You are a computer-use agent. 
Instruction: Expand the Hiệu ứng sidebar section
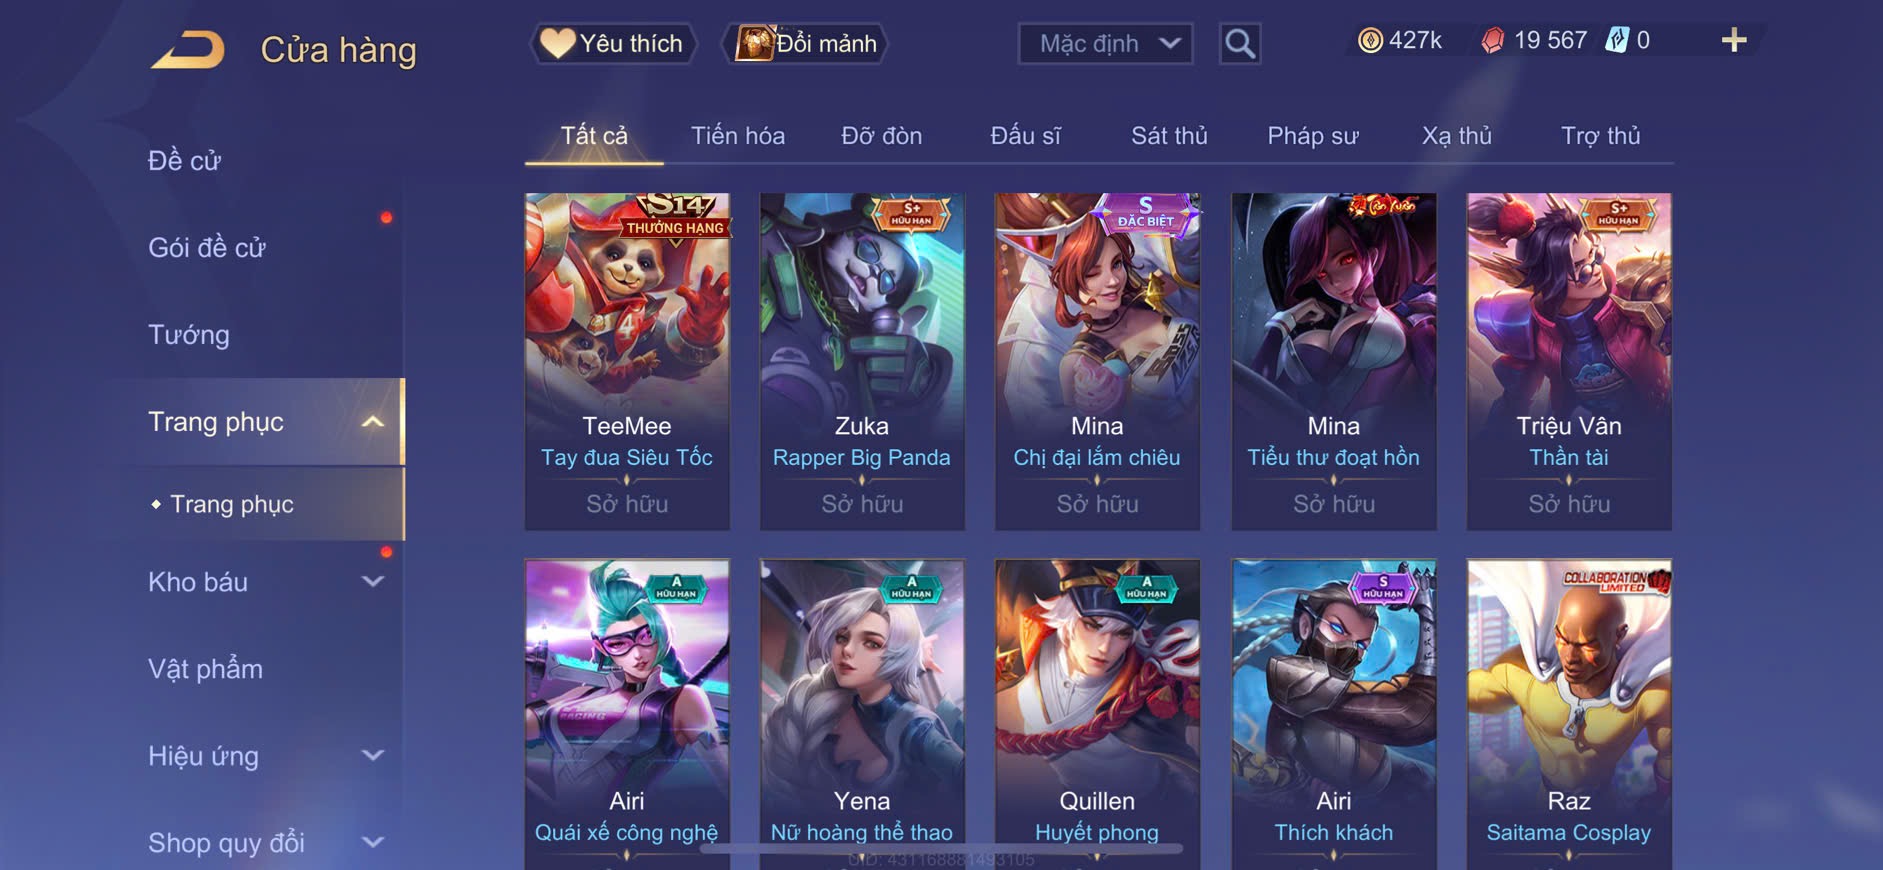pyautogui.click(x=373, y=756)
